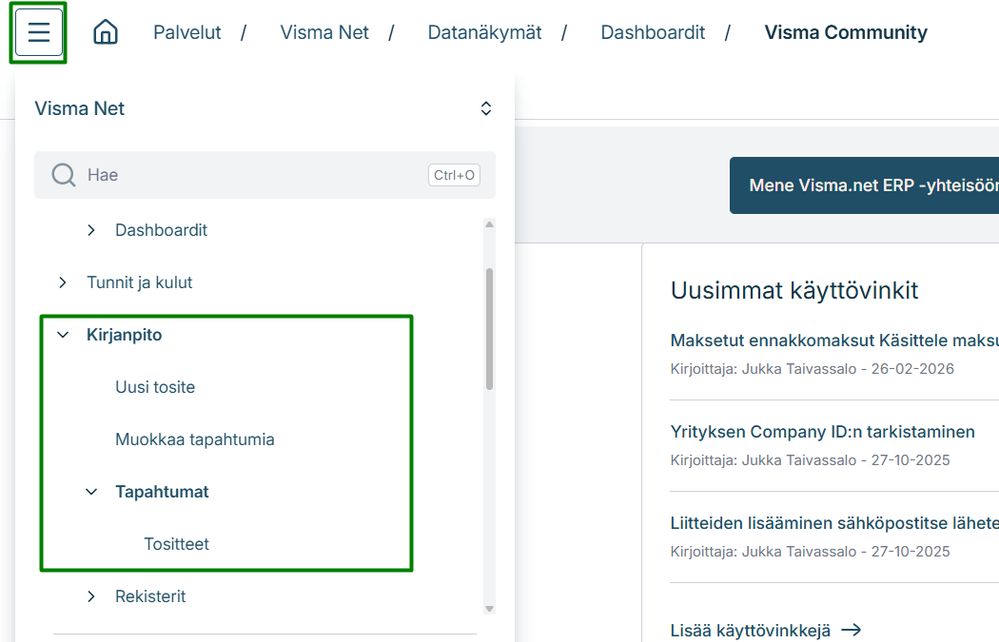Screen dimensions: 999x642
Task: Select the Rekisterit menu item
Action: pyautogui.click(x=150, y=596)
